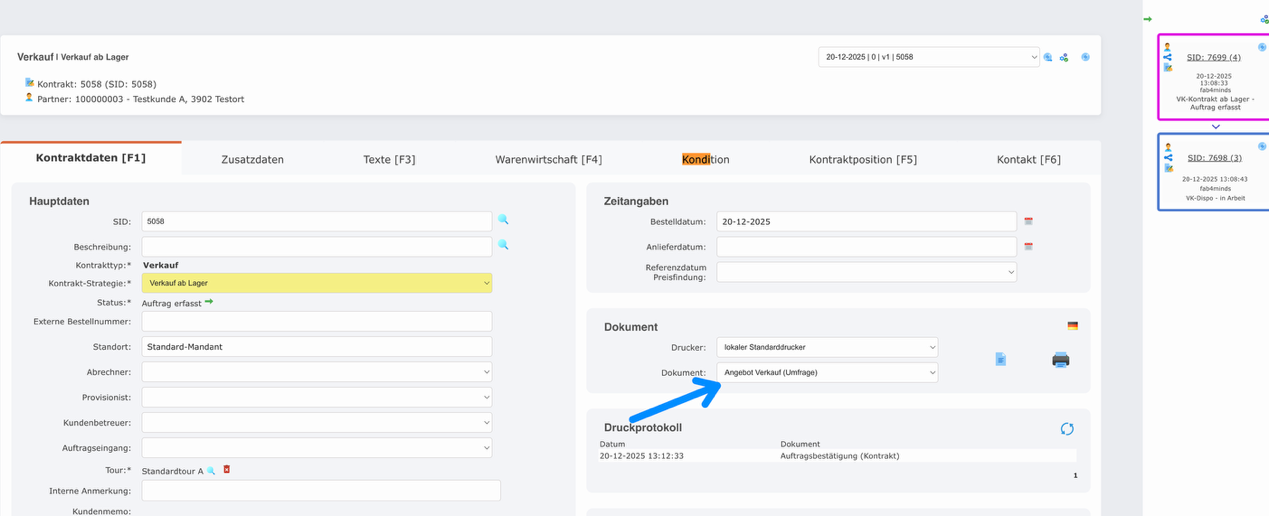Open the Abrechner dropdown
Viewport: 1269px width, 516px height.
pos(317,372)
